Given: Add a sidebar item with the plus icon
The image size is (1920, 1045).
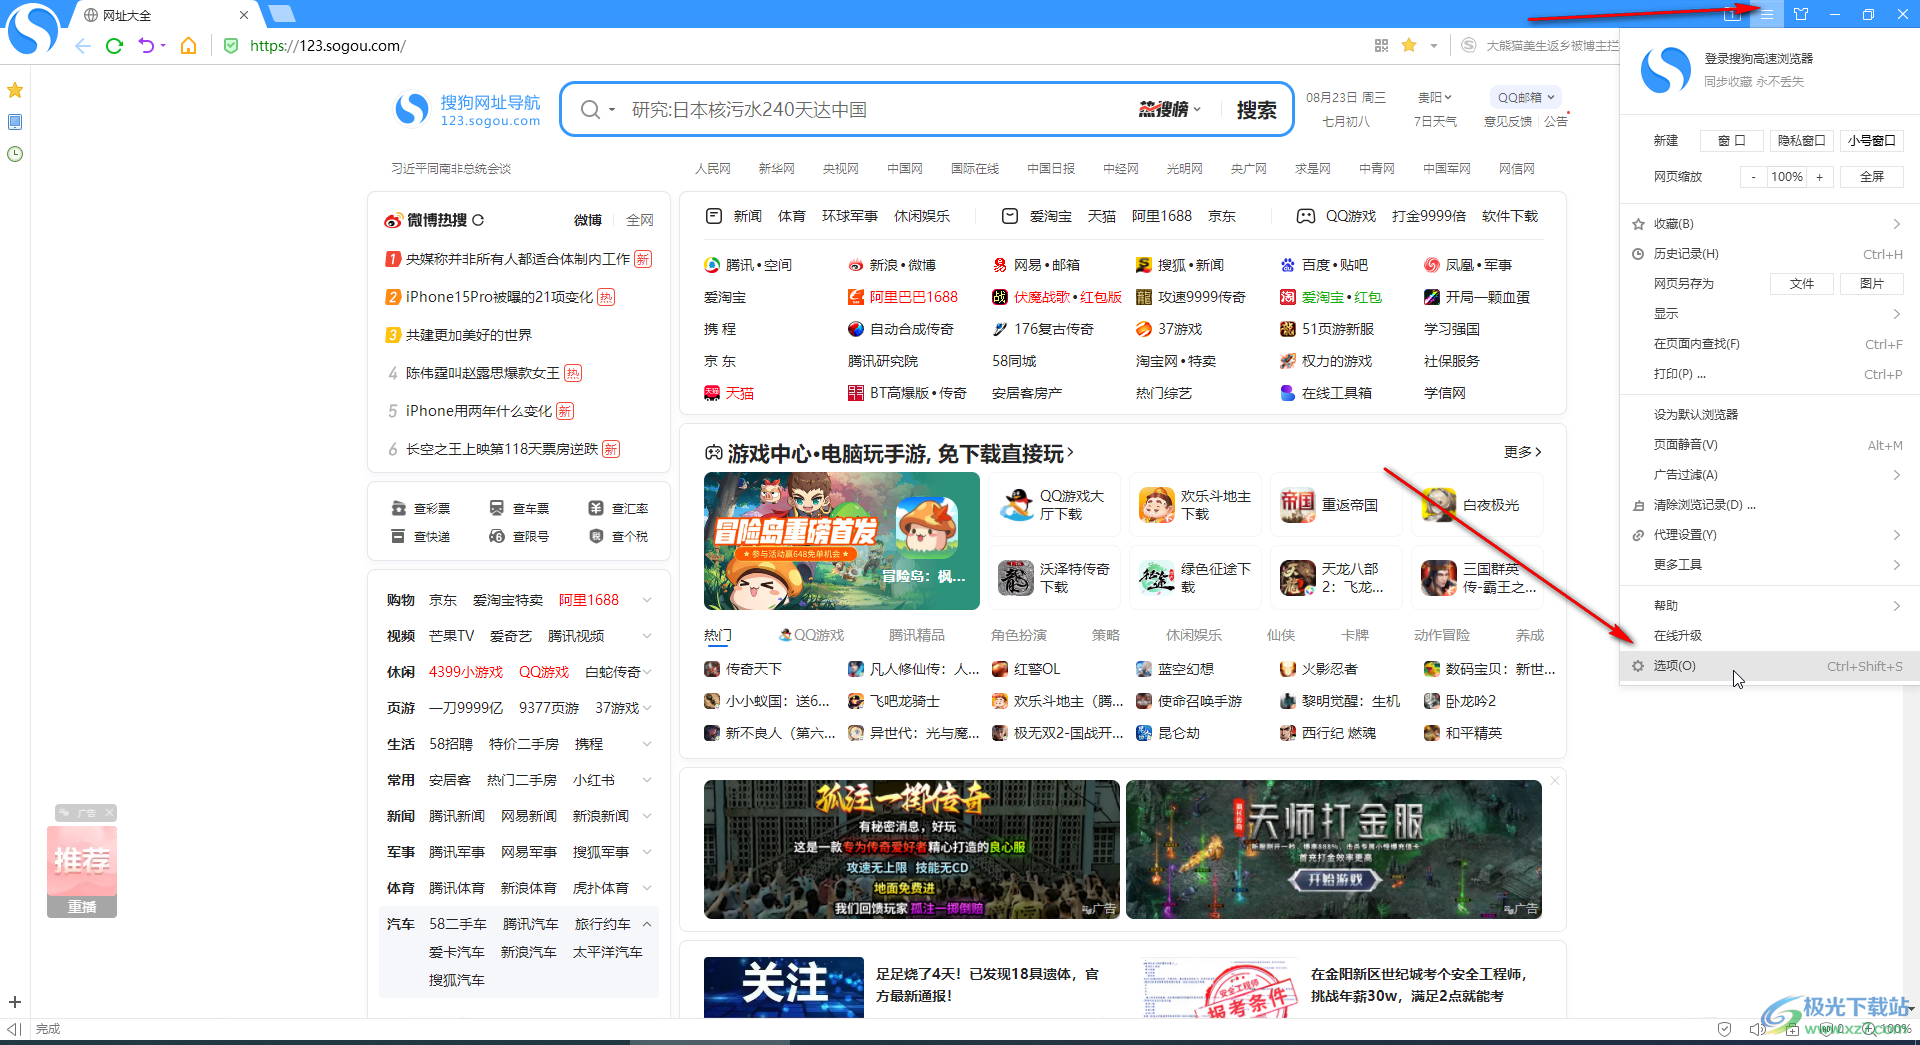Looking at the screenshot, I should [x=15, y=1002].
